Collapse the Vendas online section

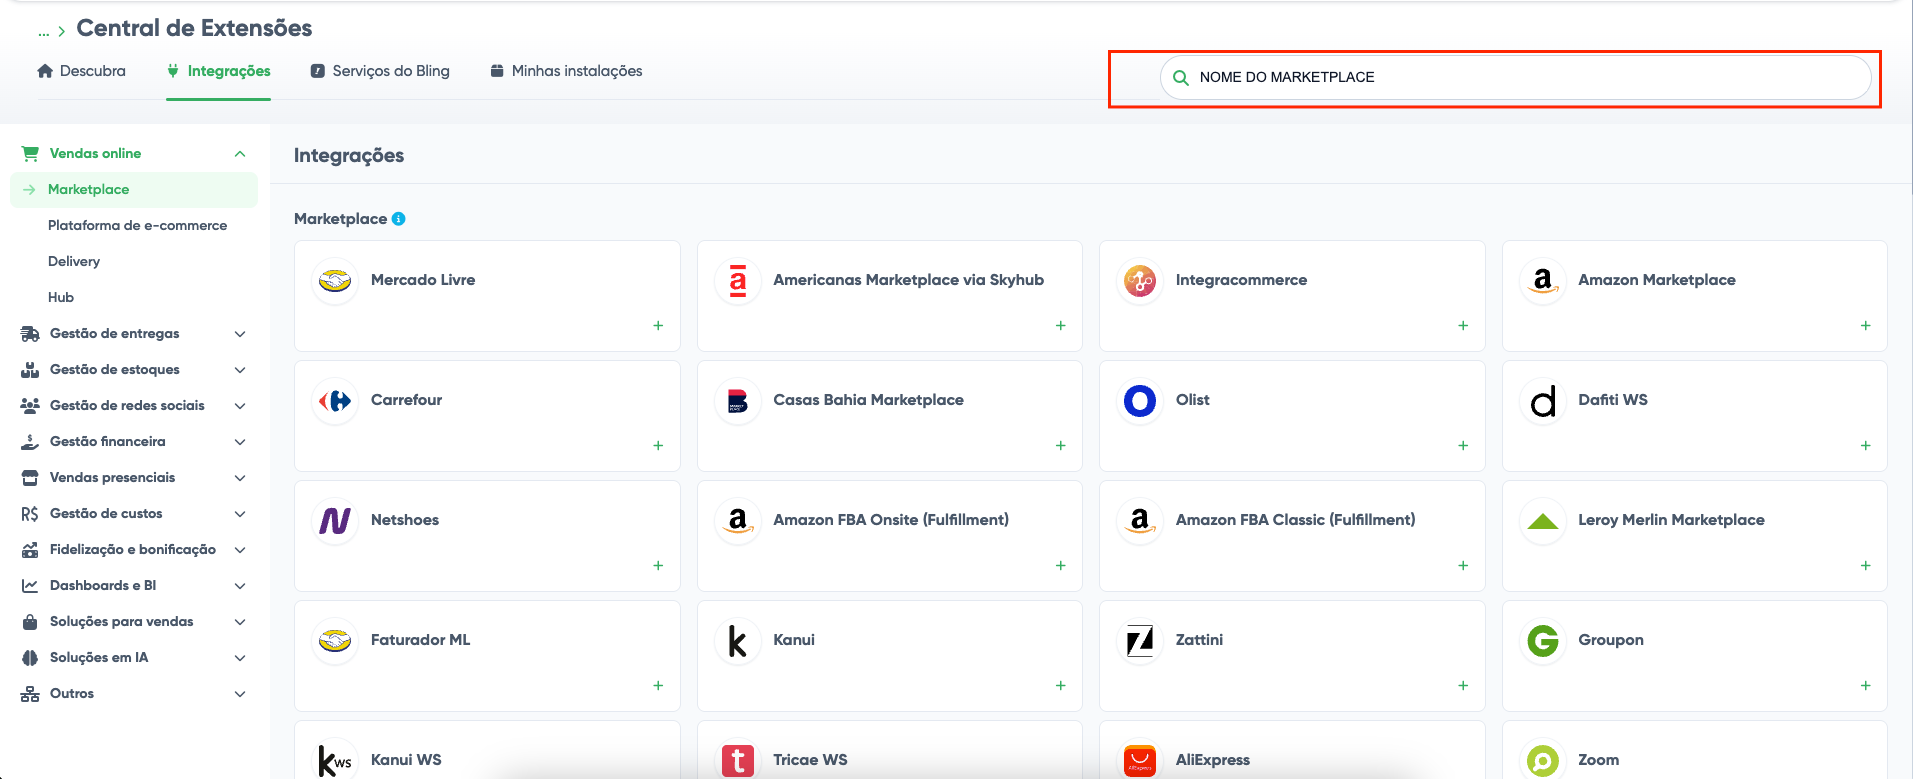[240, 154]
